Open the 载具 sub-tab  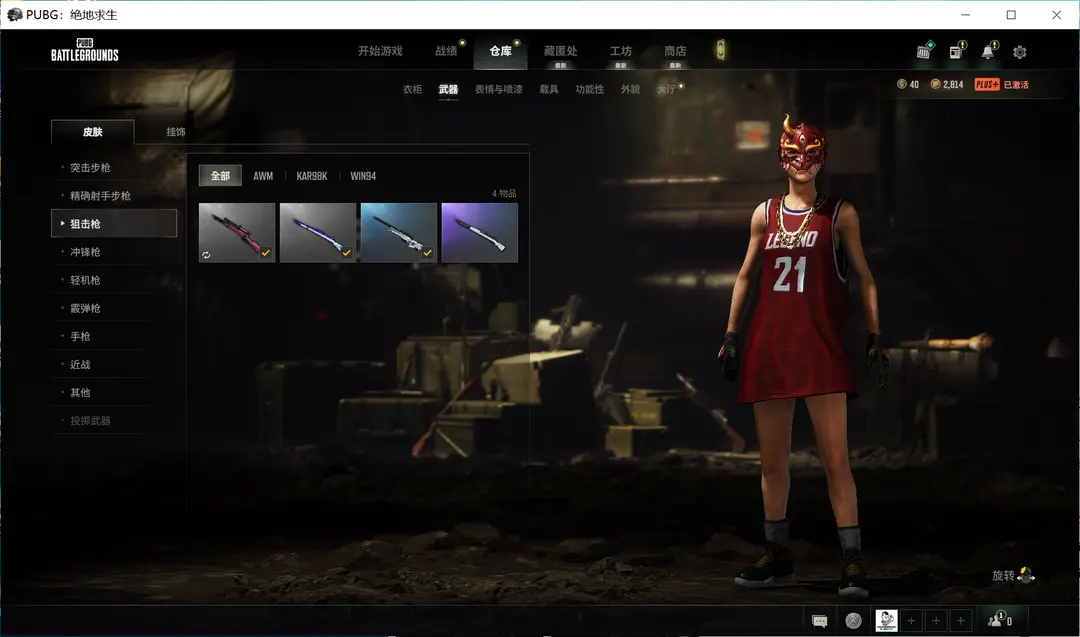[549, 89]
